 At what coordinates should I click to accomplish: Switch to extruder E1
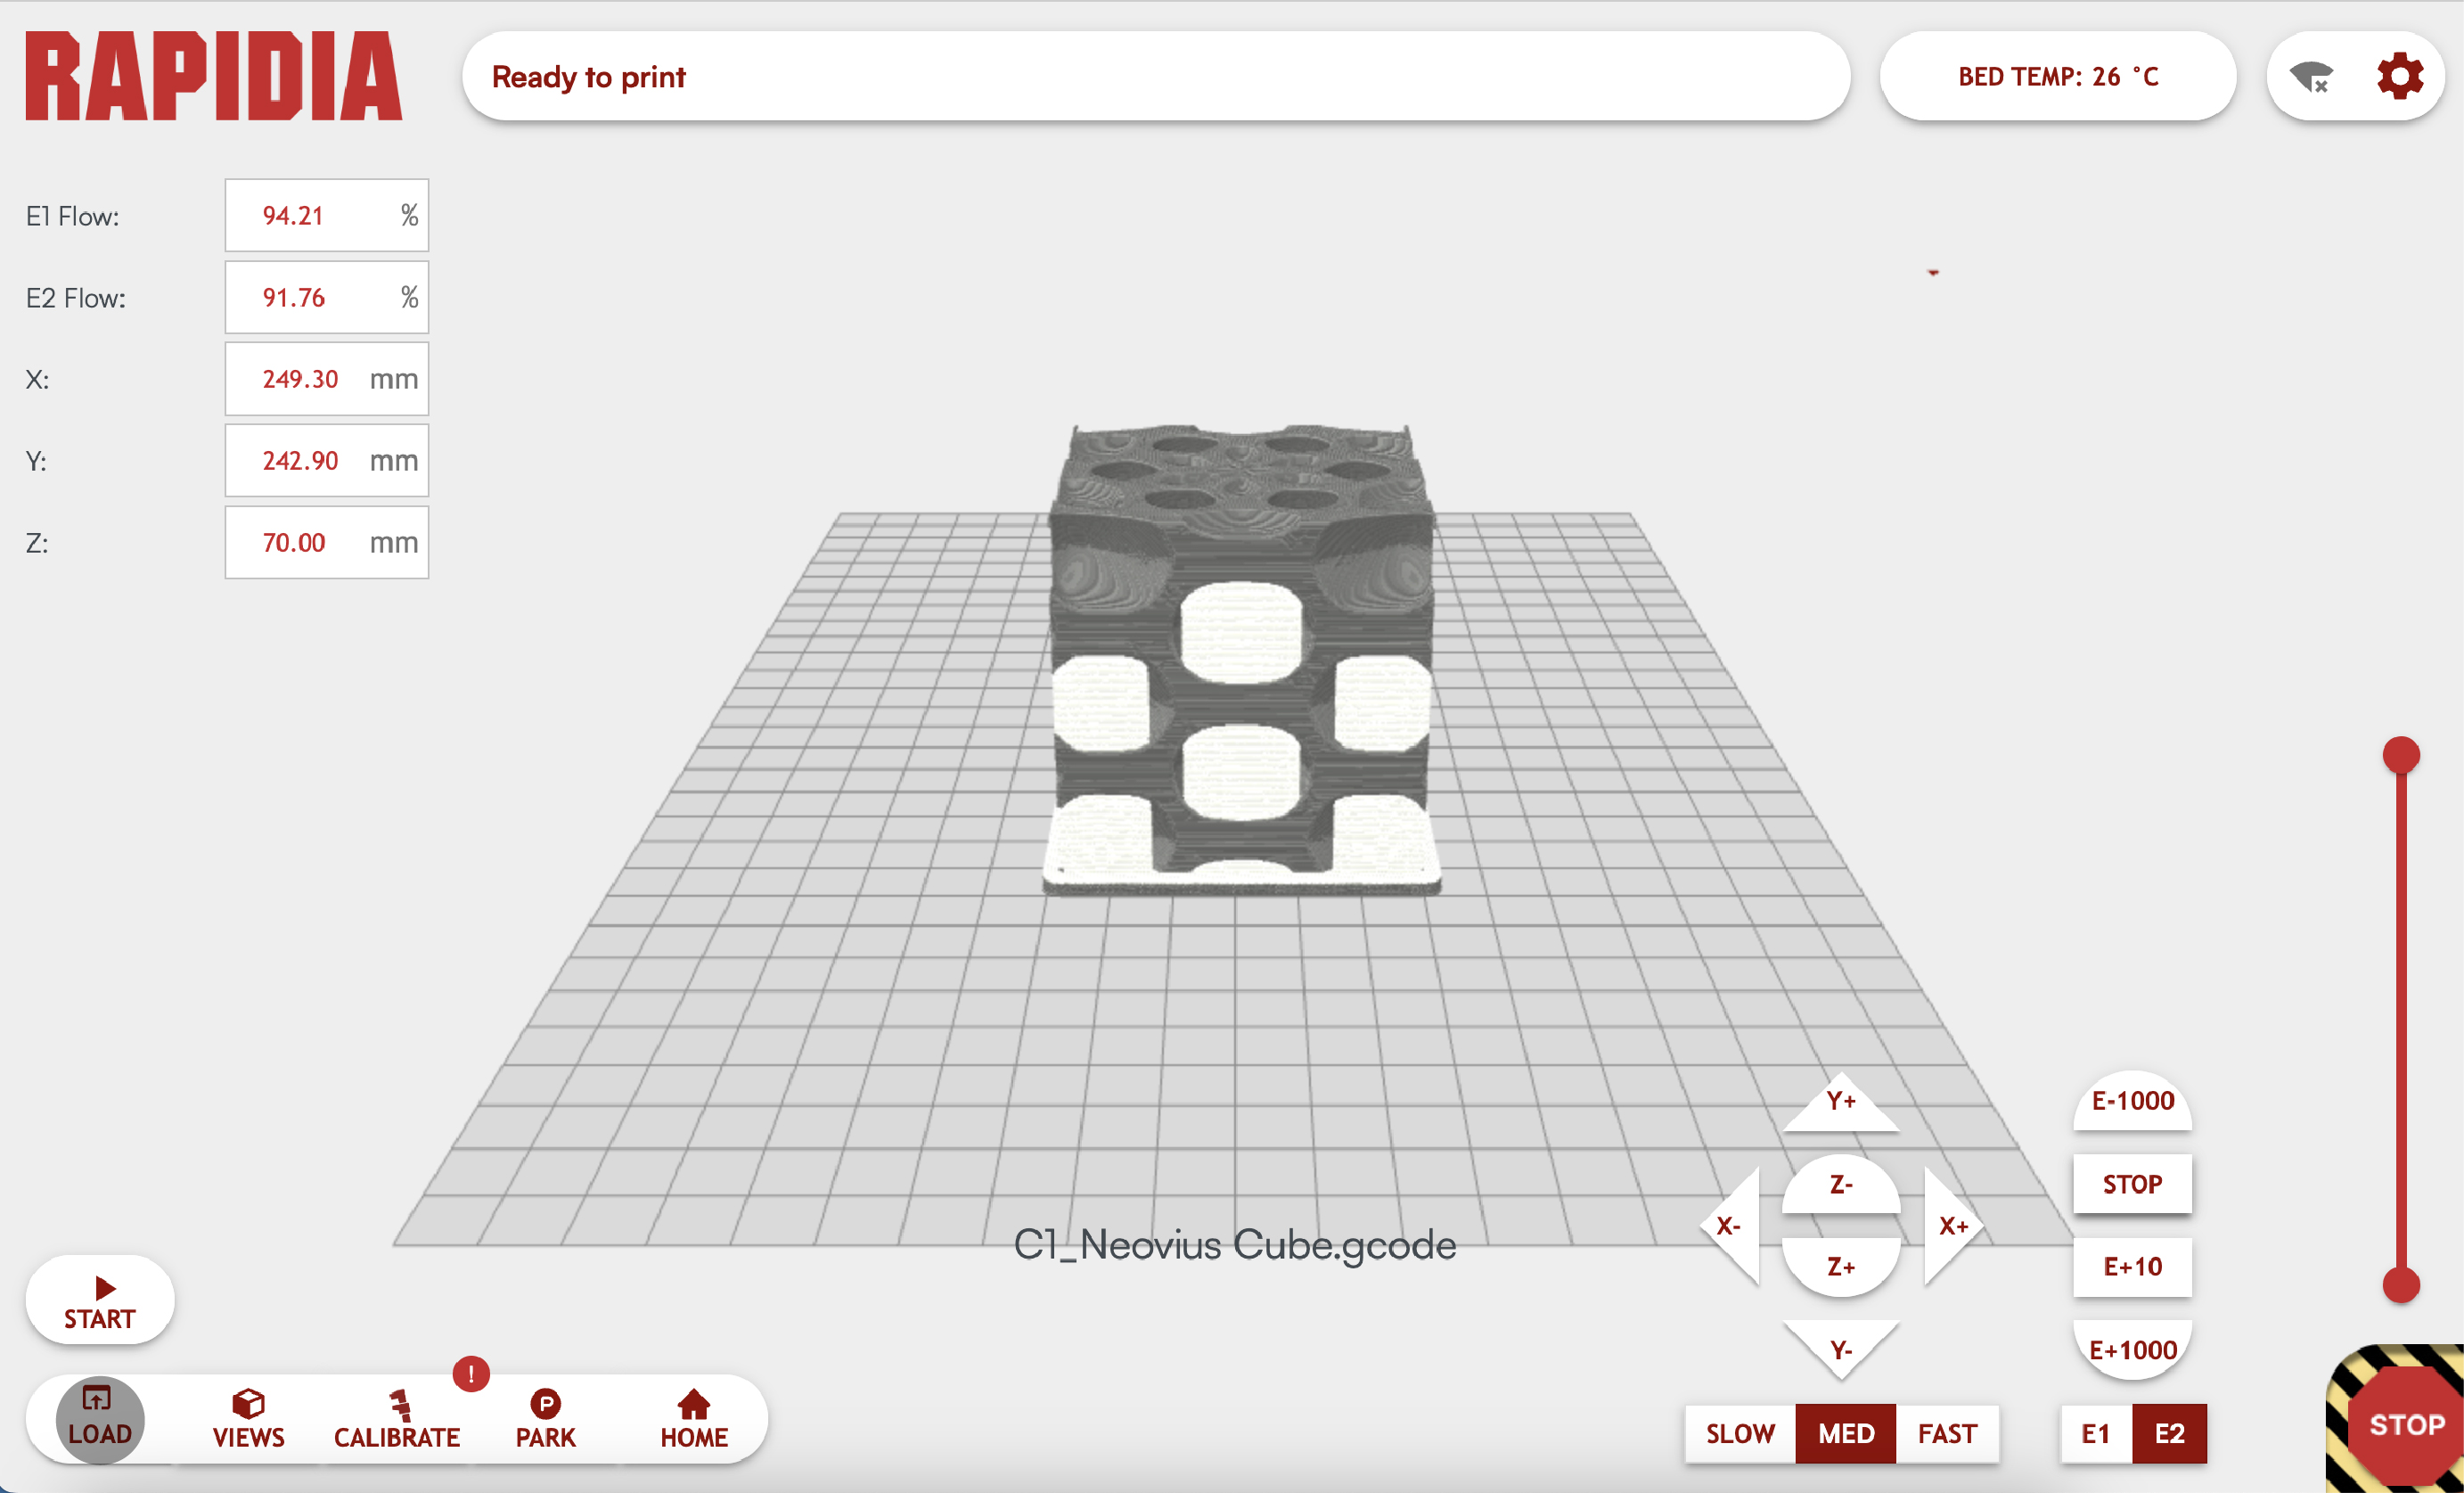[x=2095, y=1433]
